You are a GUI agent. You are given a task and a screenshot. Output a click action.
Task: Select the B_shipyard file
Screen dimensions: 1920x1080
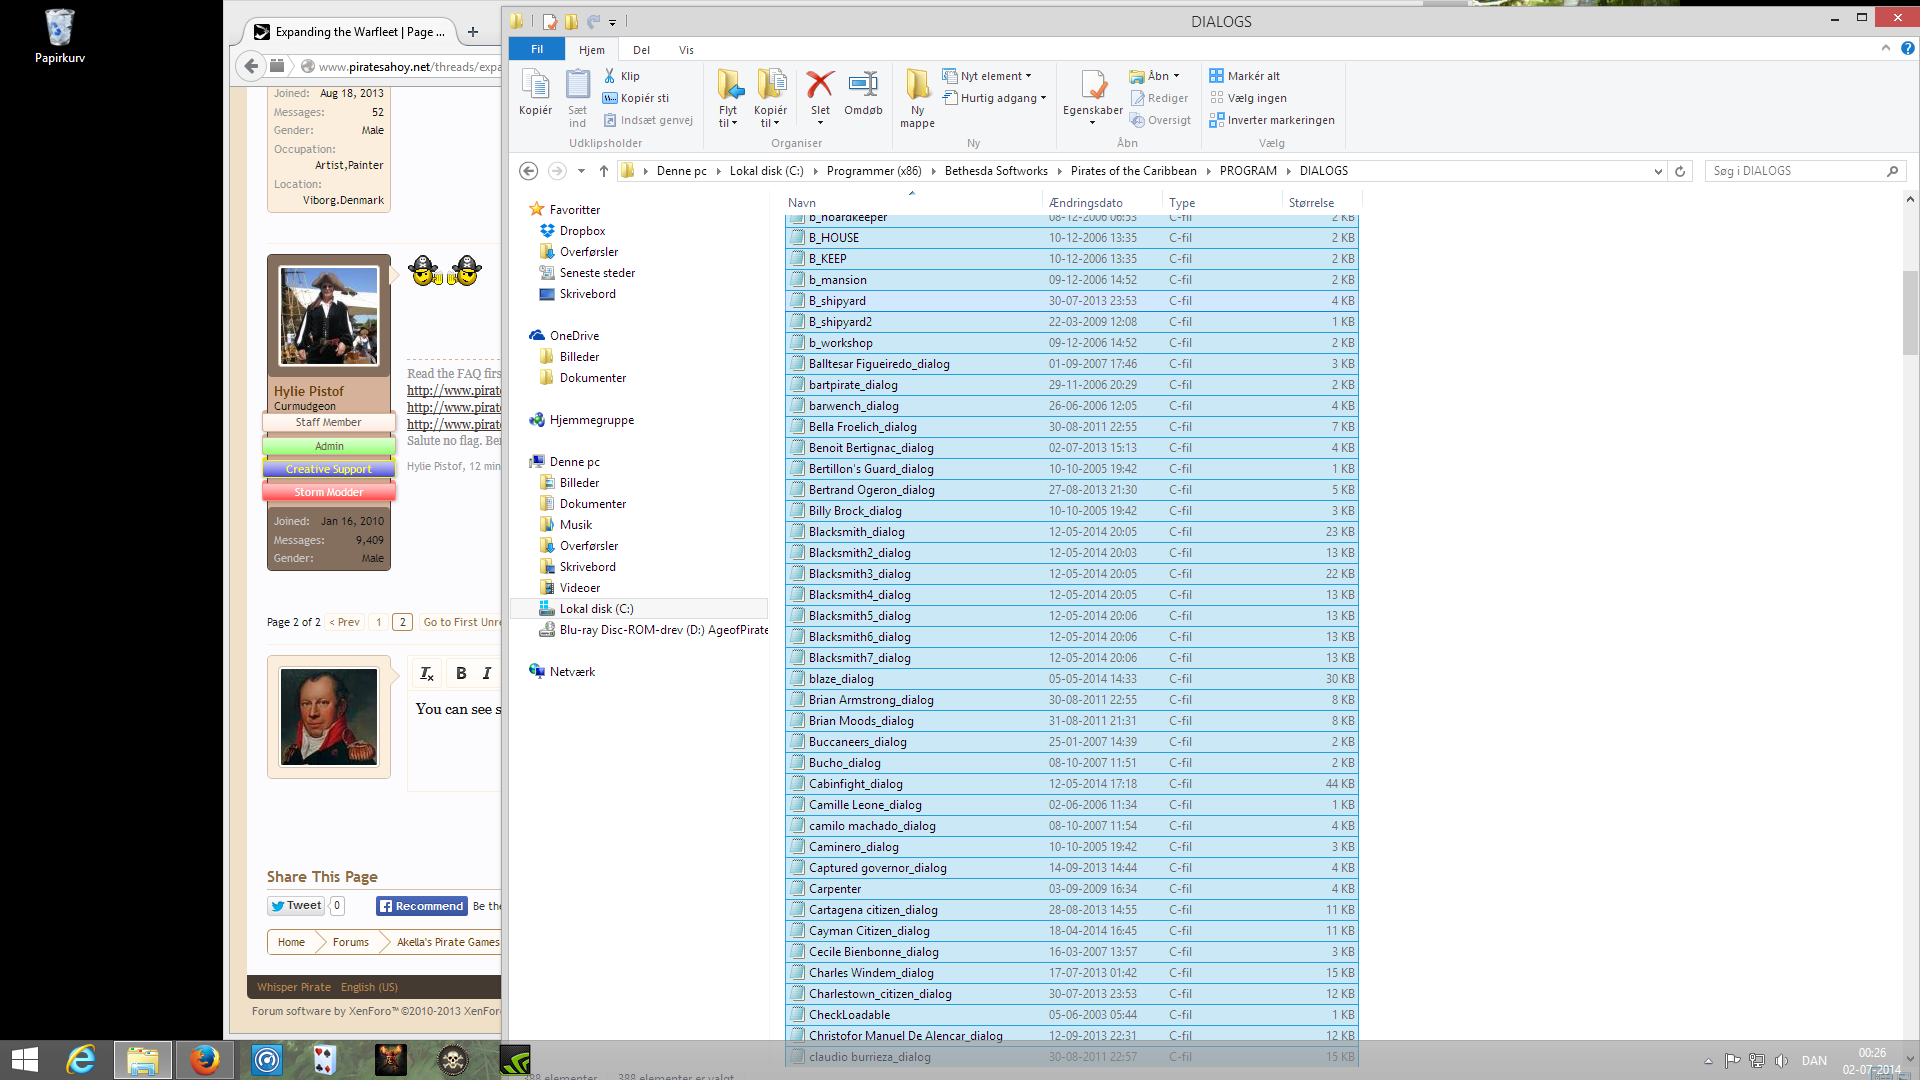(1072, 301)
